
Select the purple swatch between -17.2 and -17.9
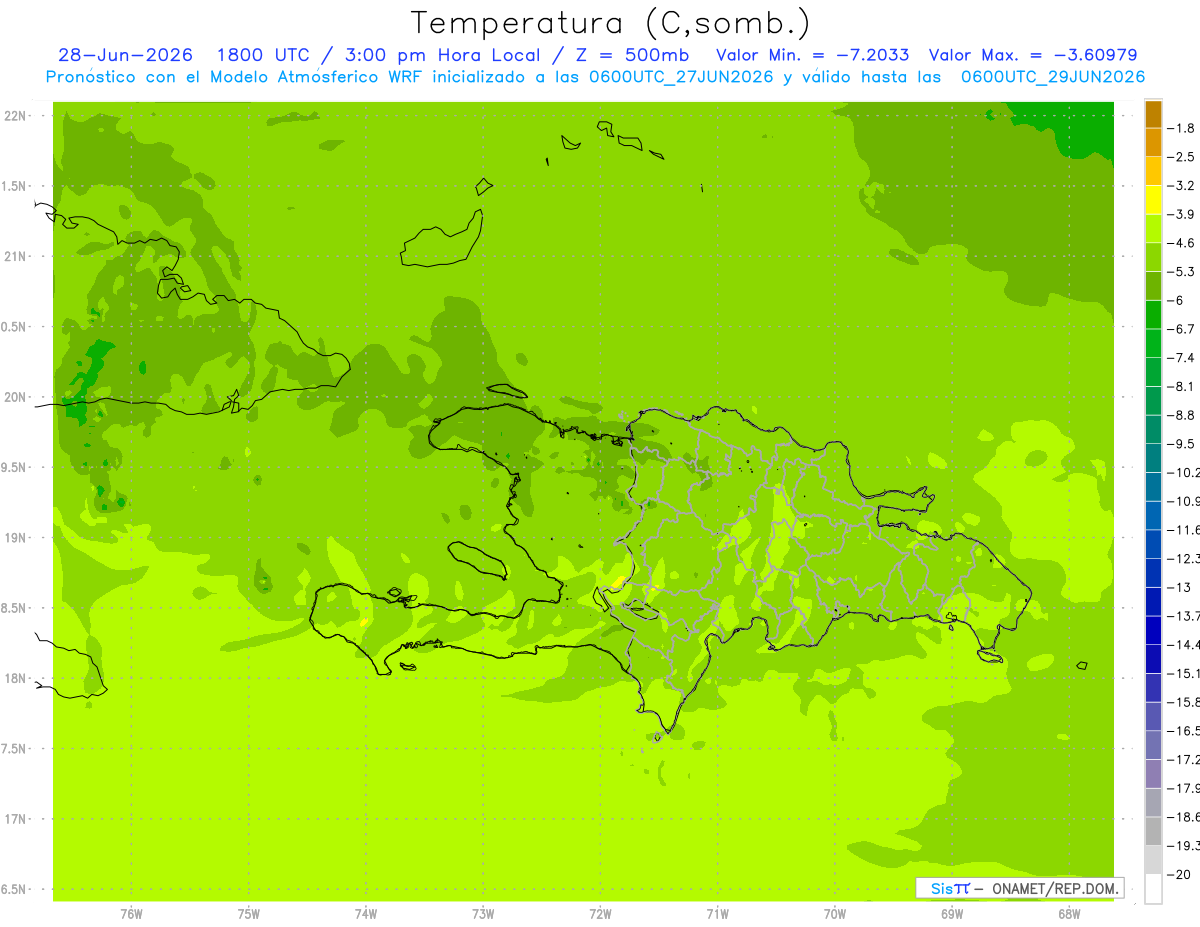[1153, 773]
